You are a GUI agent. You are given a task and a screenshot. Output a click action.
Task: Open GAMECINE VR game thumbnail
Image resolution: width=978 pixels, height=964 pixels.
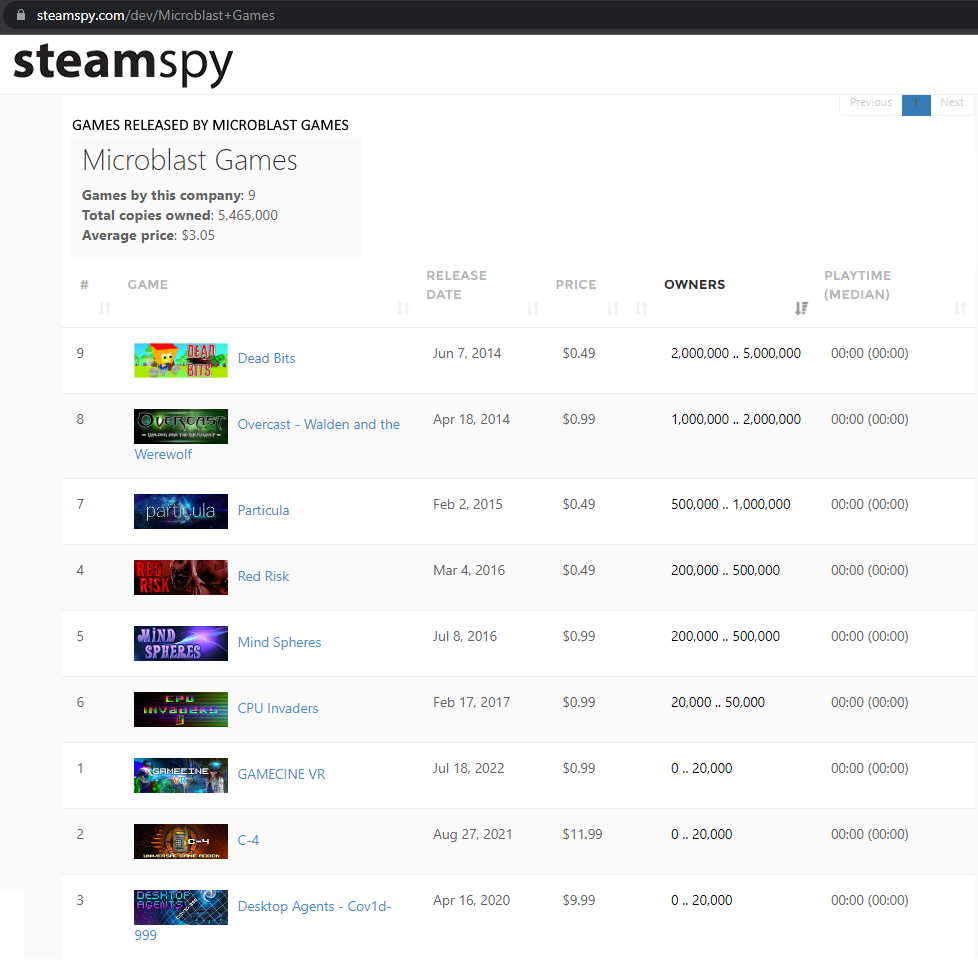pos(181,776)
